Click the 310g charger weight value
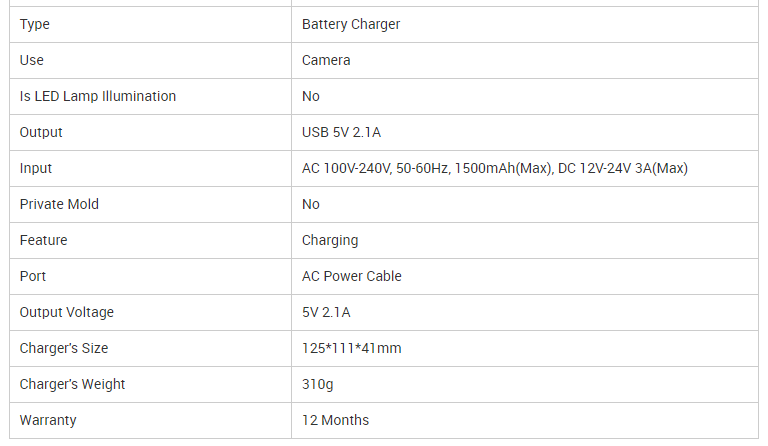 click(317, 384)
